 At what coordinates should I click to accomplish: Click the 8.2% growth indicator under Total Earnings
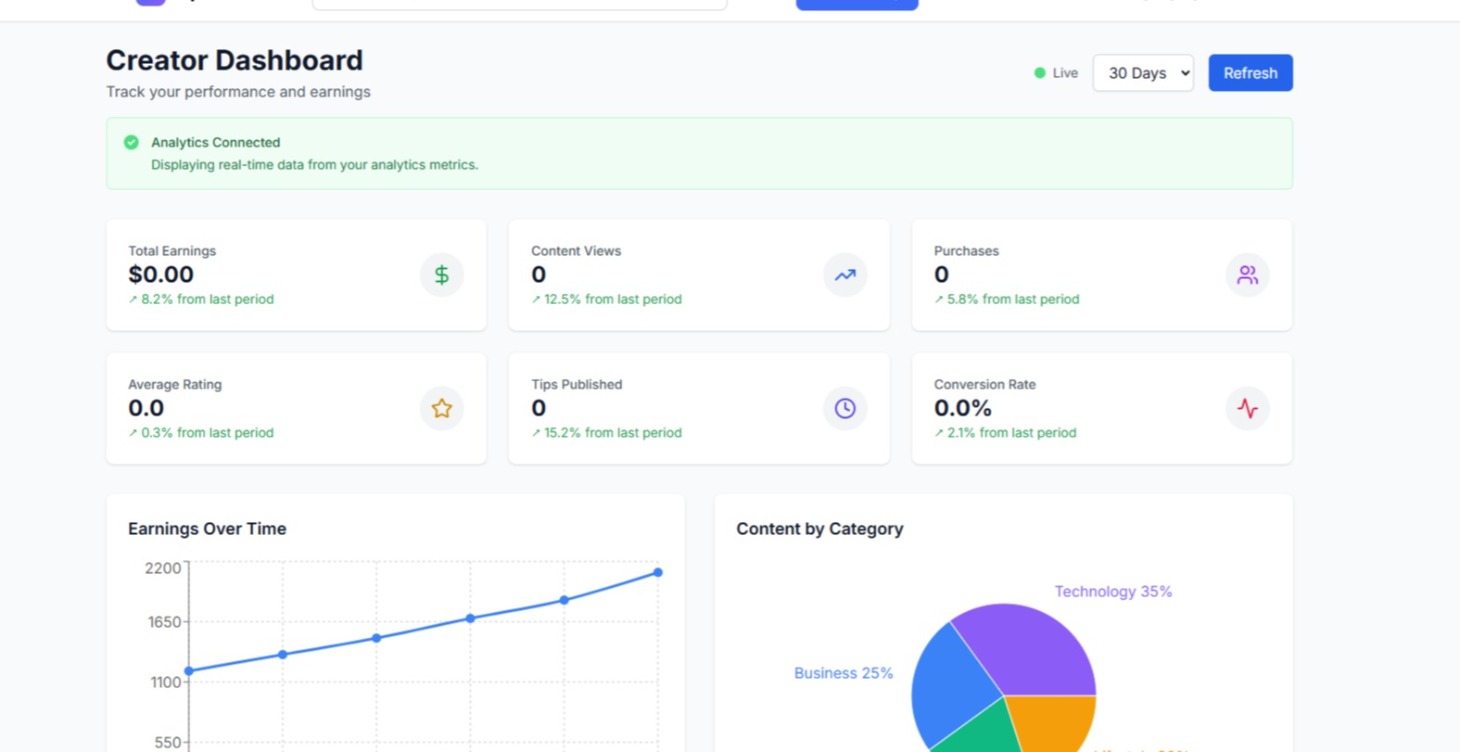pos(201,299)
